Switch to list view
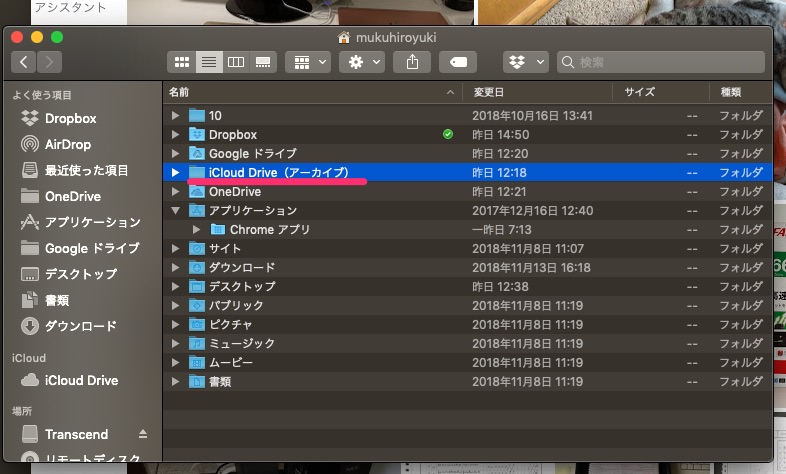This screenshot has height=474, width=786. pyautogui.click(x=209, y=62)
